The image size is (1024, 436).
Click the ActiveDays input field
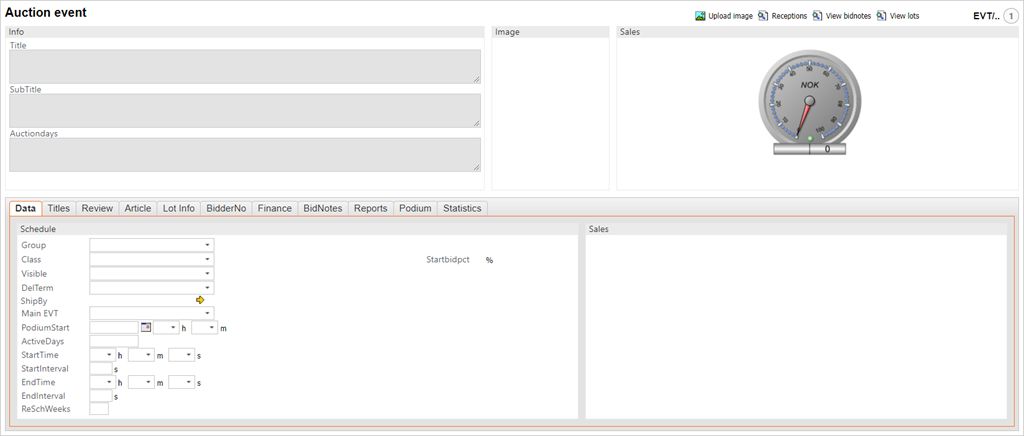coord(113,341)
